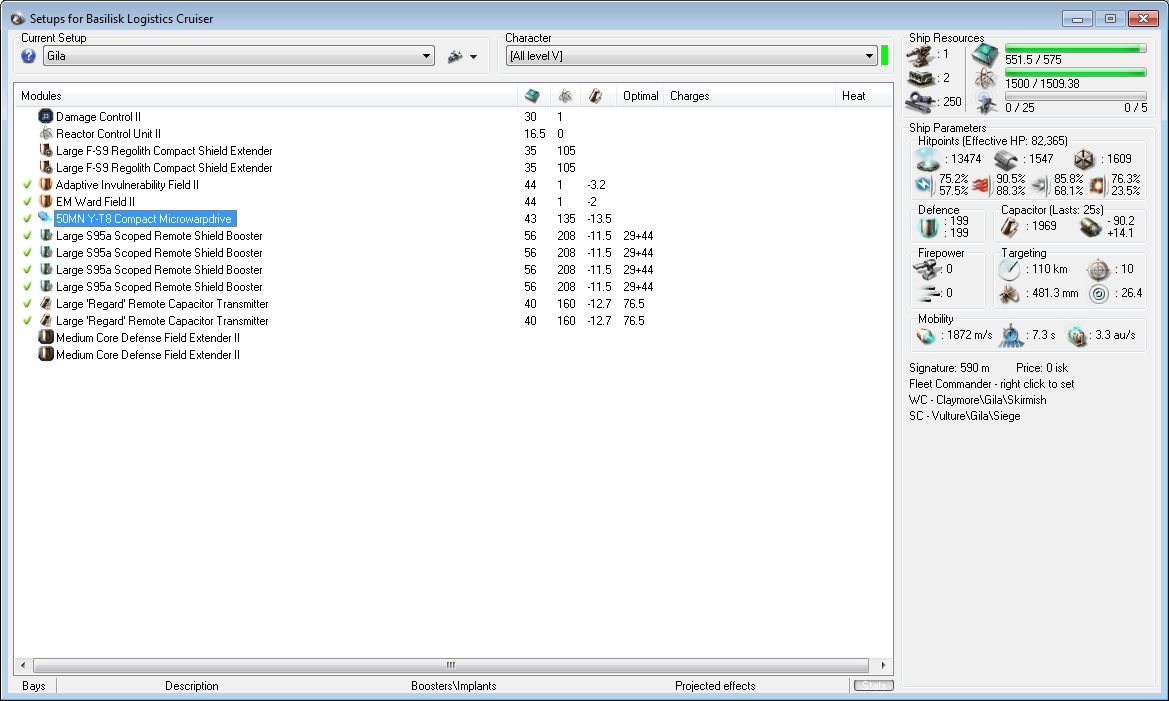Click the explosive resistance icon showing 76.3%

[x=1097, y=185]
